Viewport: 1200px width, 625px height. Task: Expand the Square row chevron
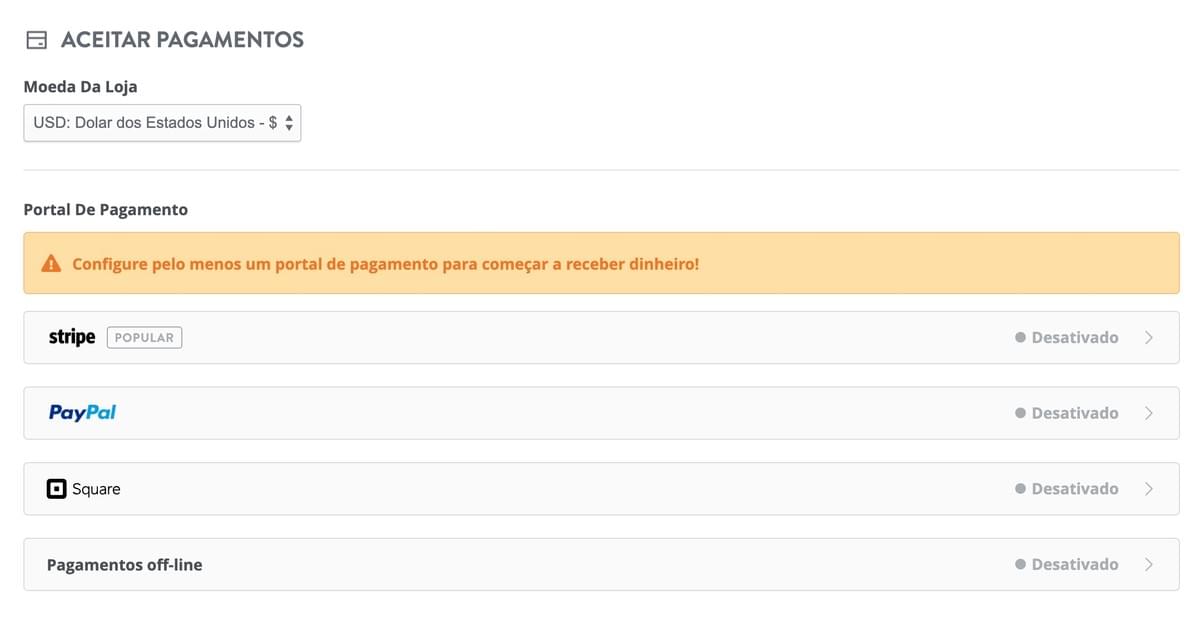click(x=1149, y=489)
